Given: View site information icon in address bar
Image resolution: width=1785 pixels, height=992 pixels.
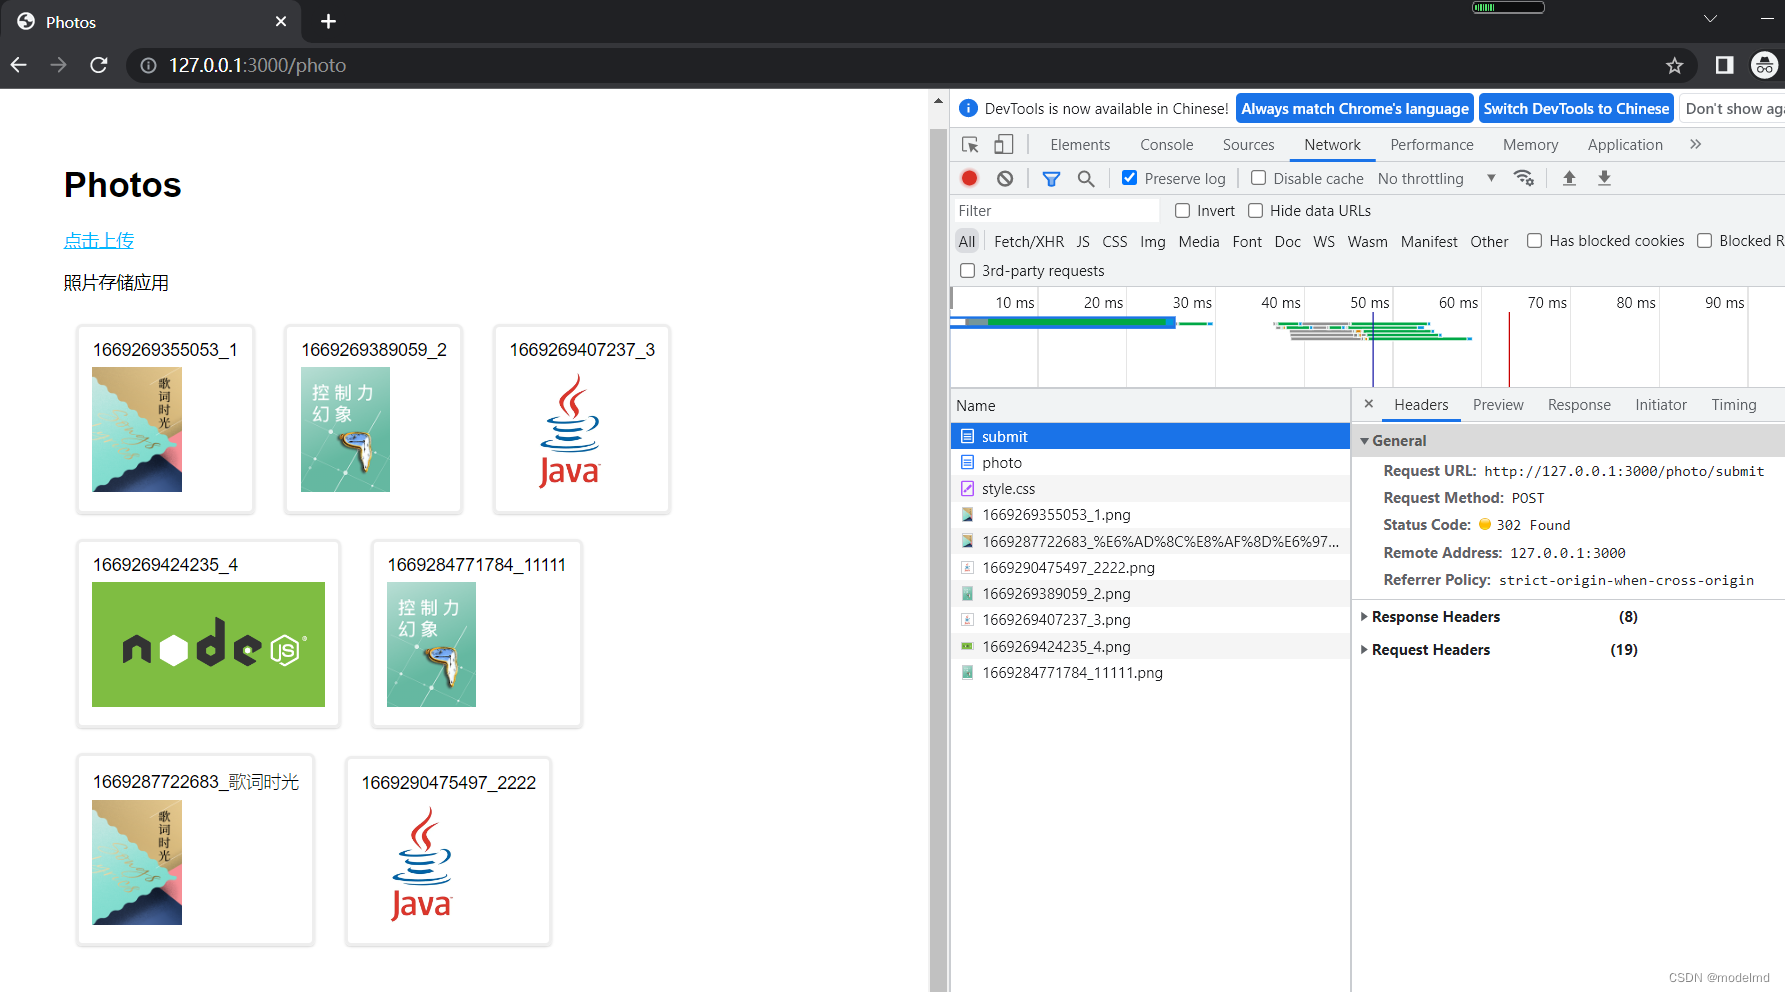Looking at the screenshot, I should pos(148,65).
